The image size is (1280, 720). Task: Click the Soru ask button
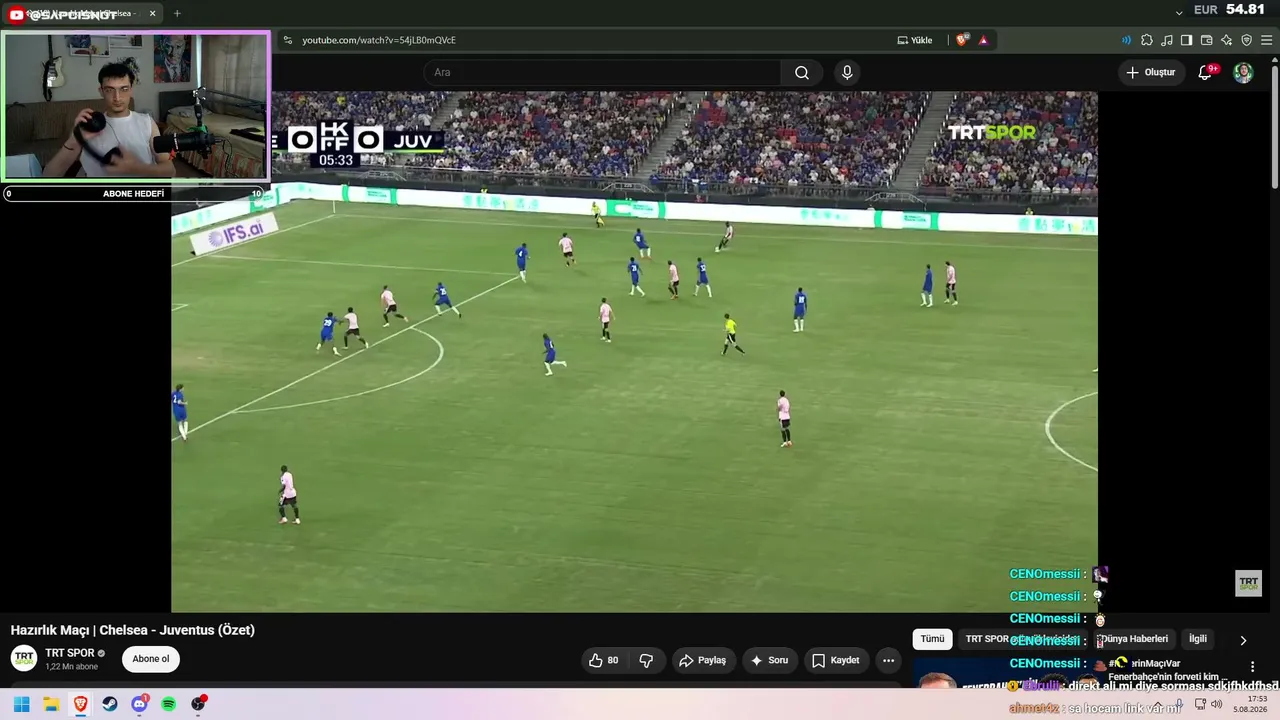770,660
